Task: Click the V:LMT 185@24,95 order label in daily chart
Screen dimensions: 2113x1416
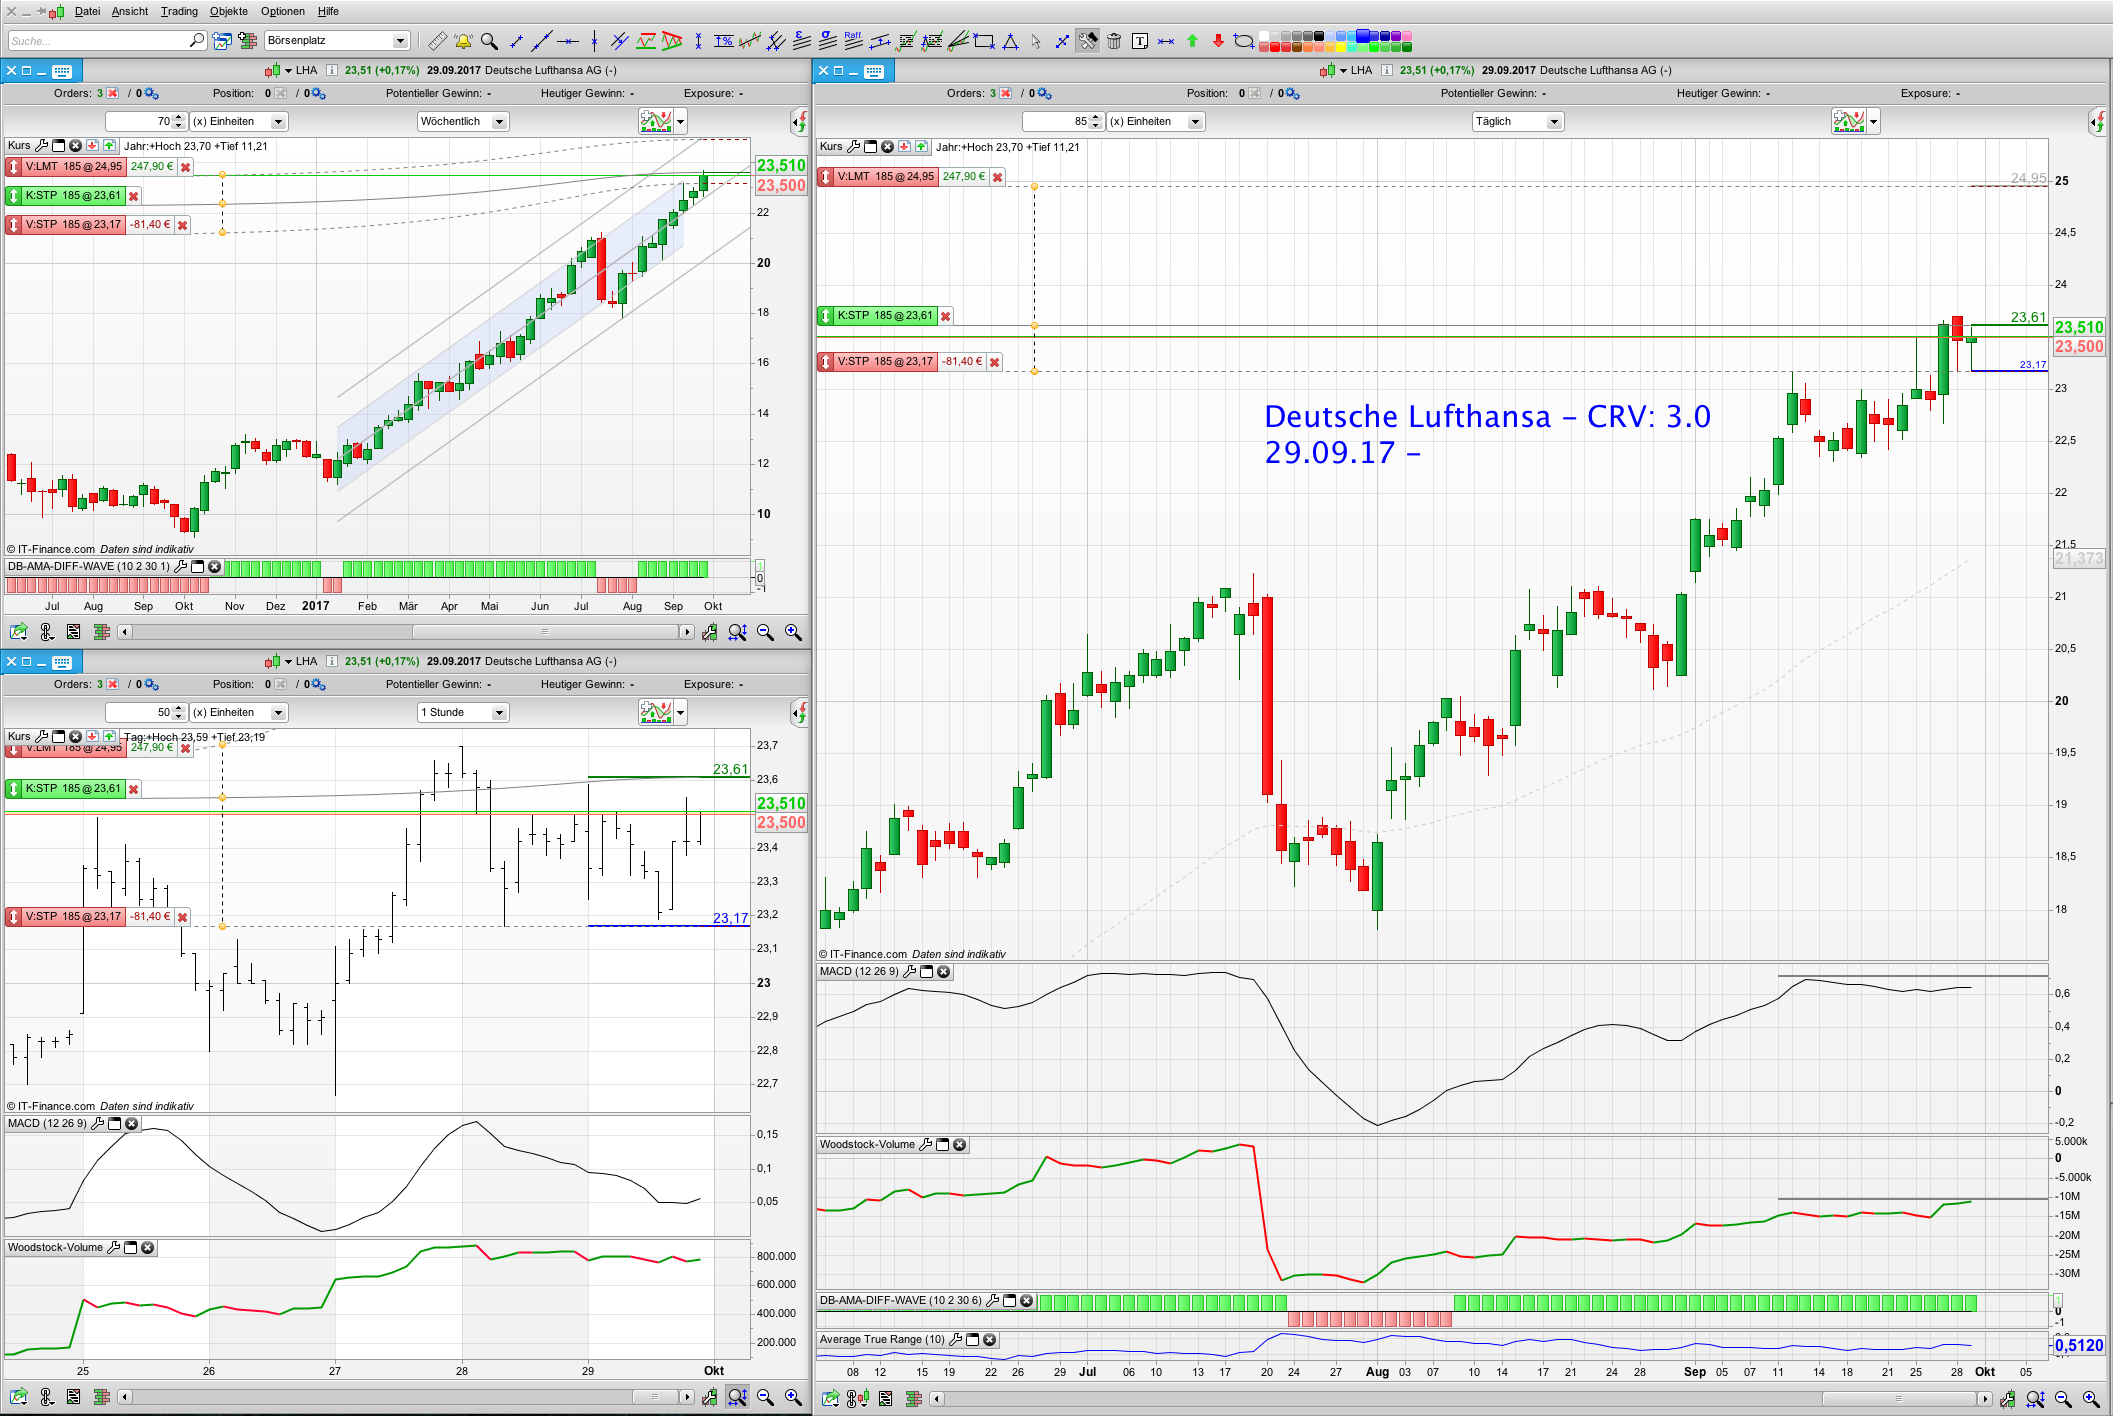Action: 884,177
